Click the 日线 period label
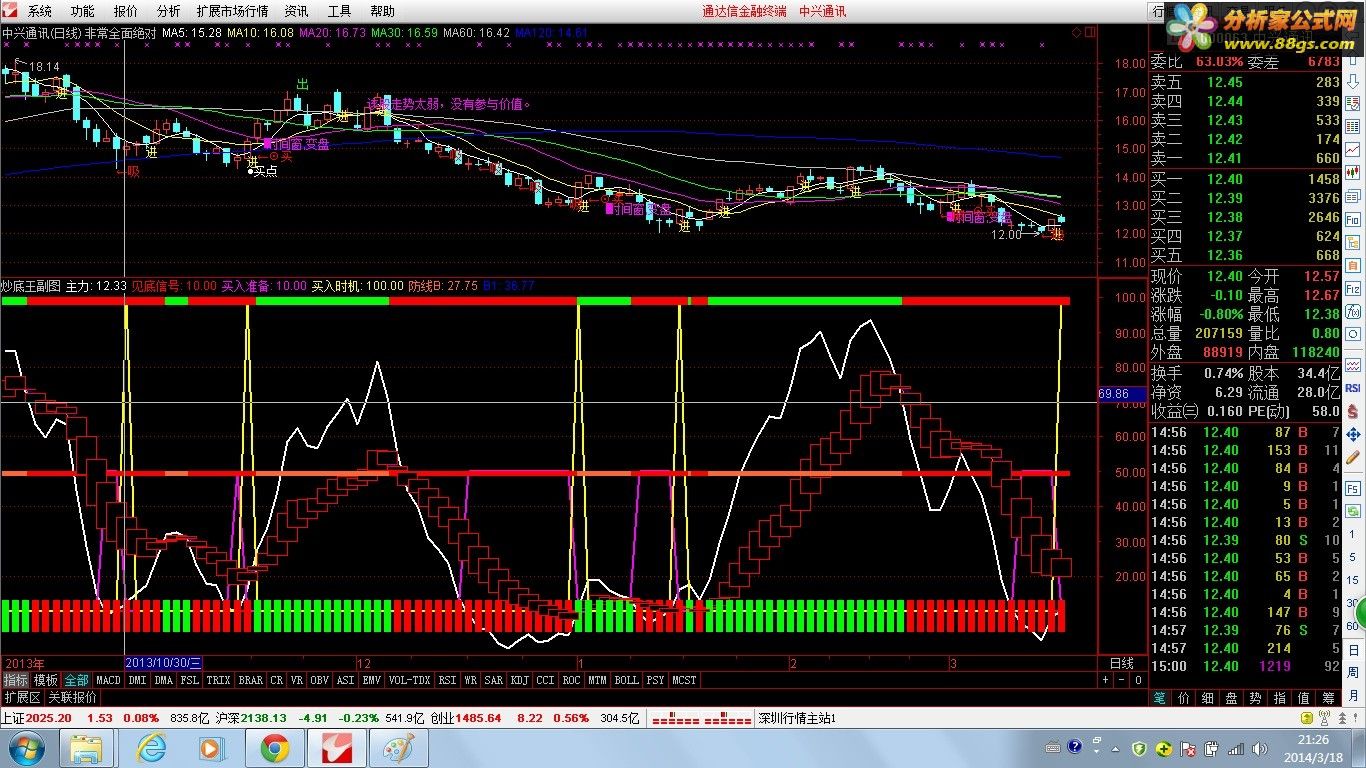 click(x=1122, y=663)
